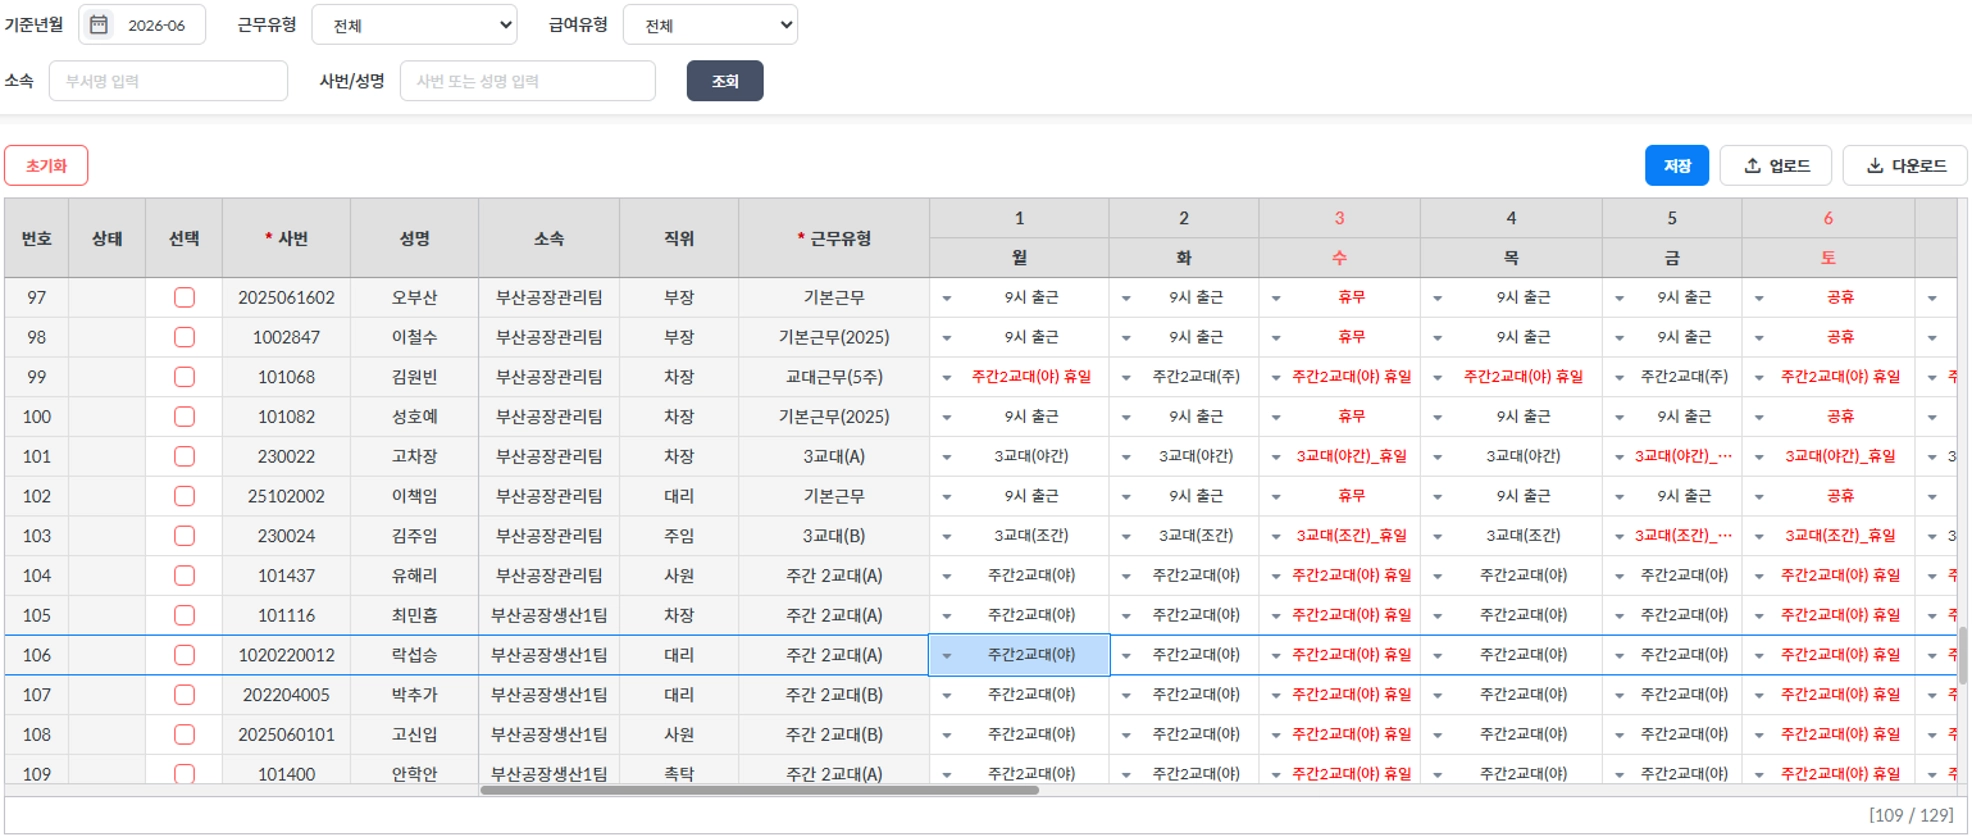This screenshot has width=1972, height=837.
Task: Click employee number 1020220012
Action: click(x=286, y=655)
